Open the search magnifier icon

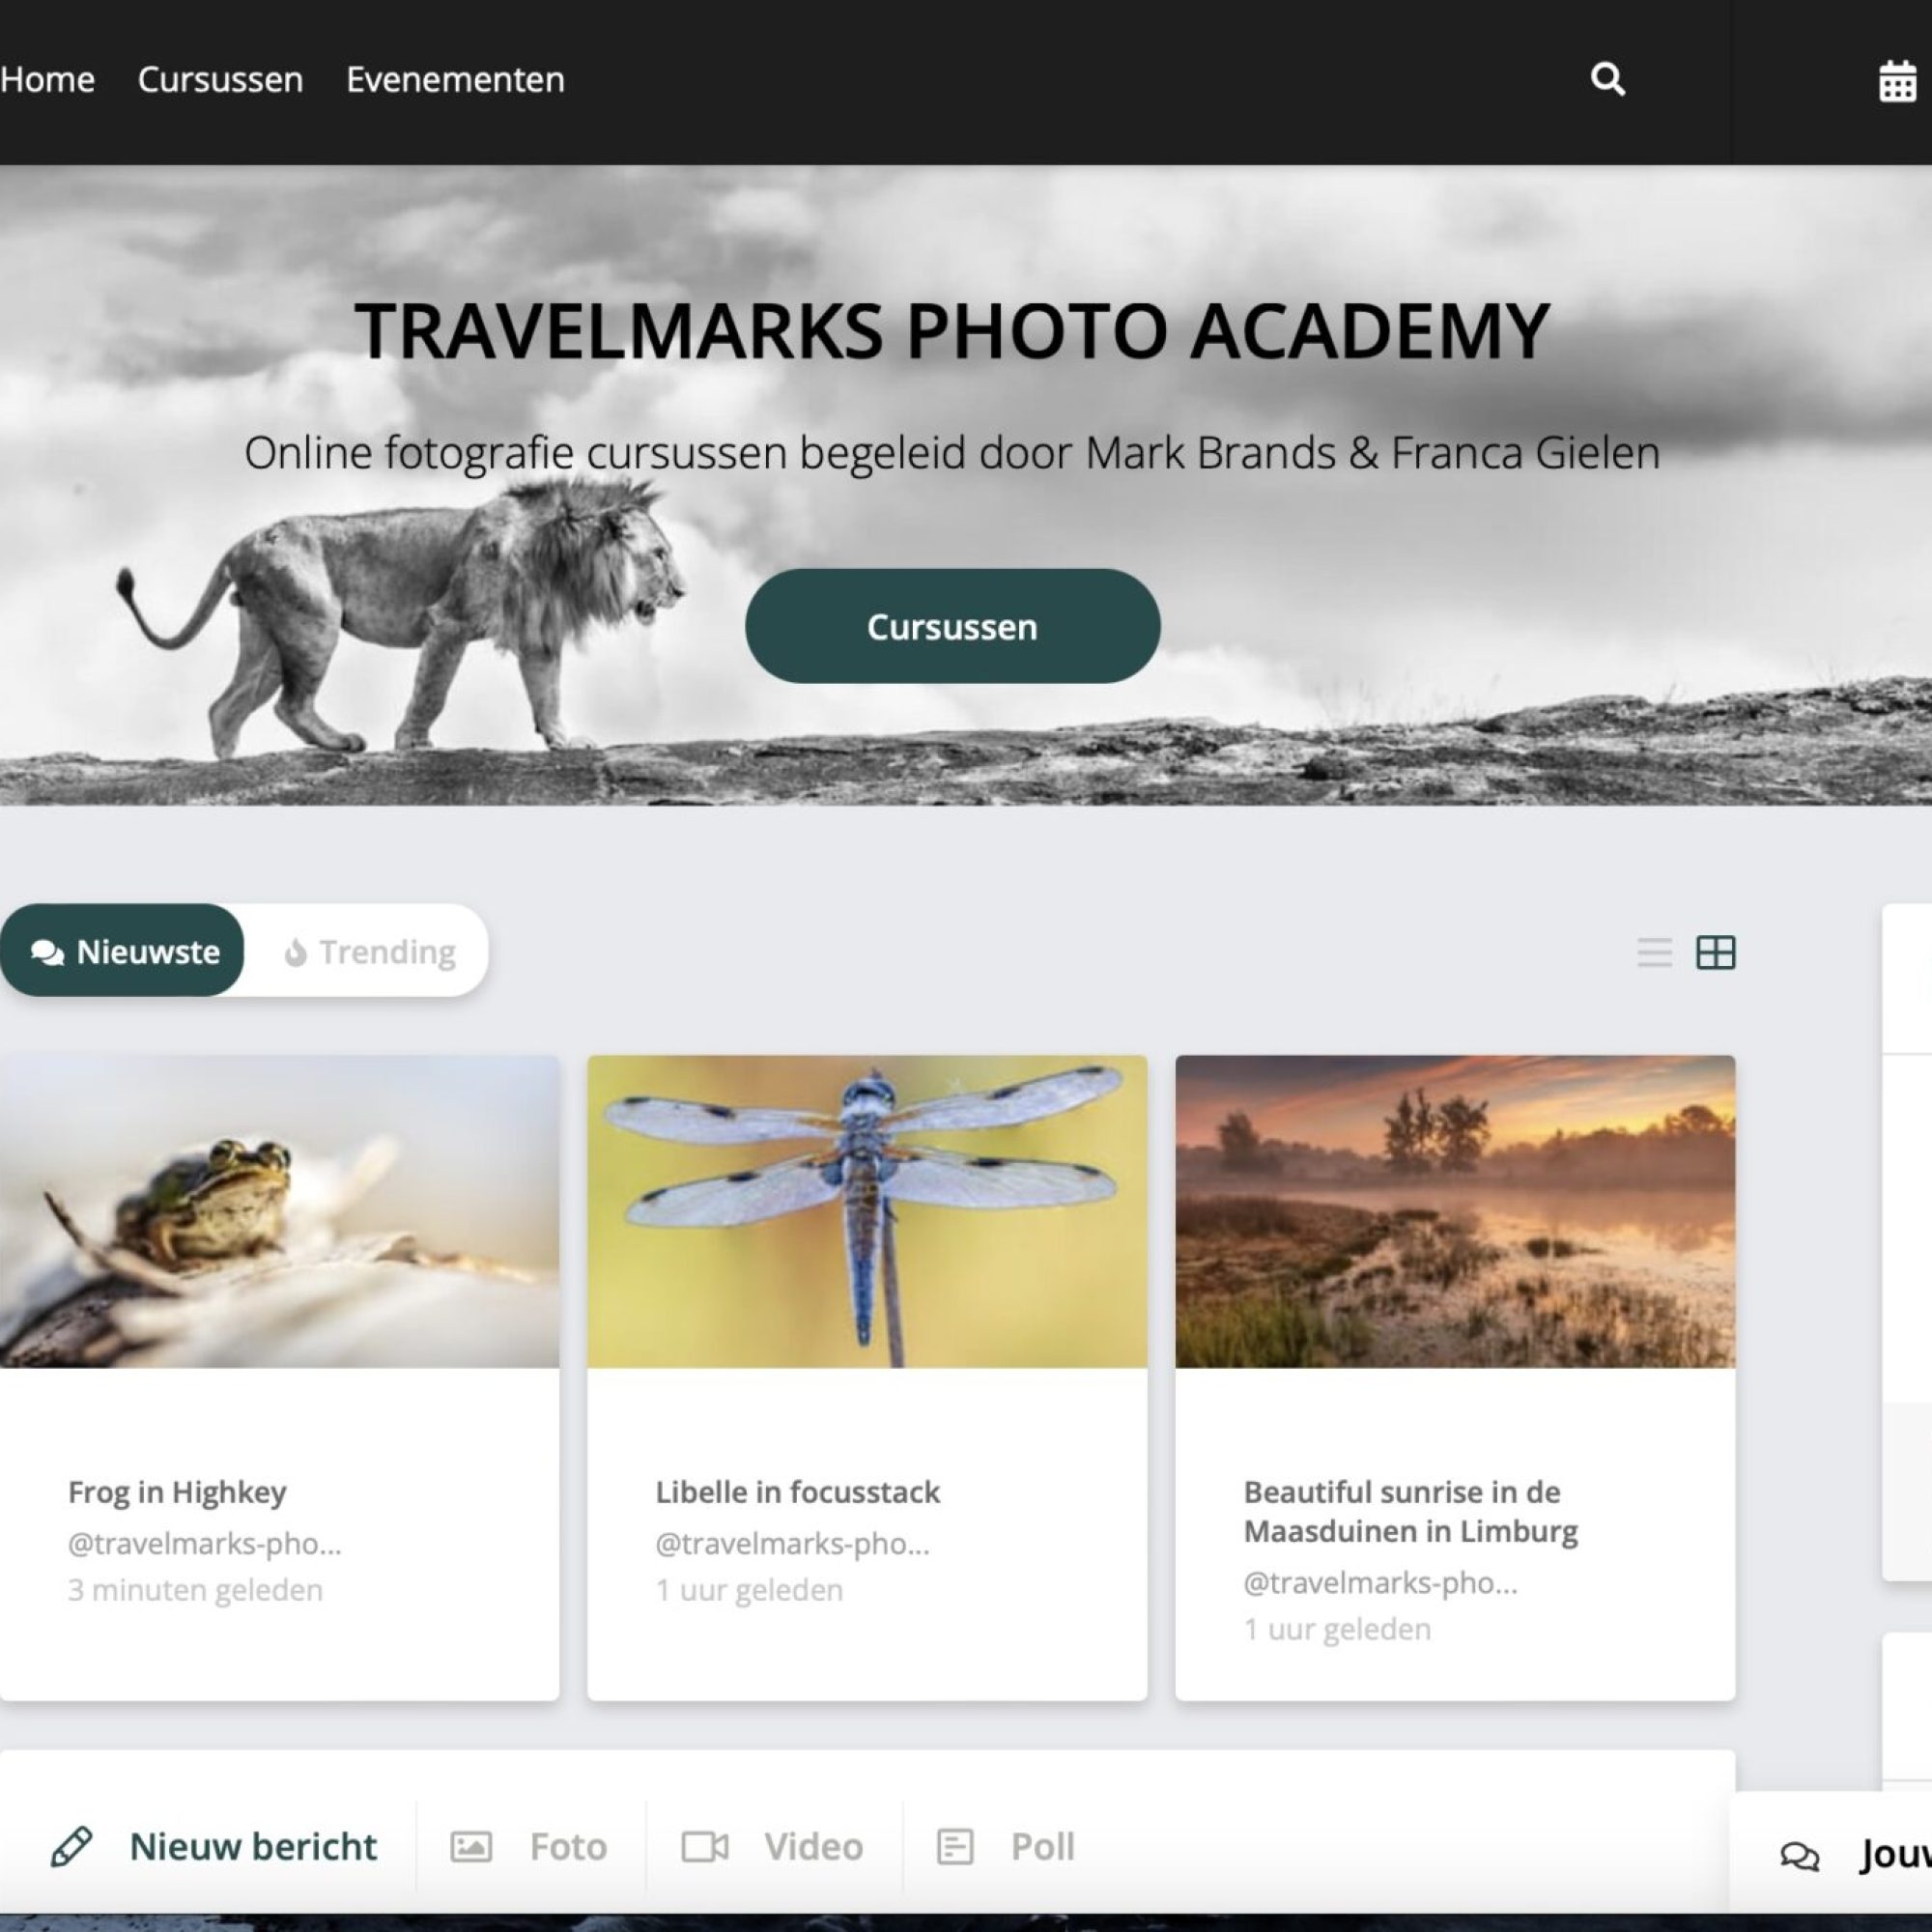[x=1607, y=79]
